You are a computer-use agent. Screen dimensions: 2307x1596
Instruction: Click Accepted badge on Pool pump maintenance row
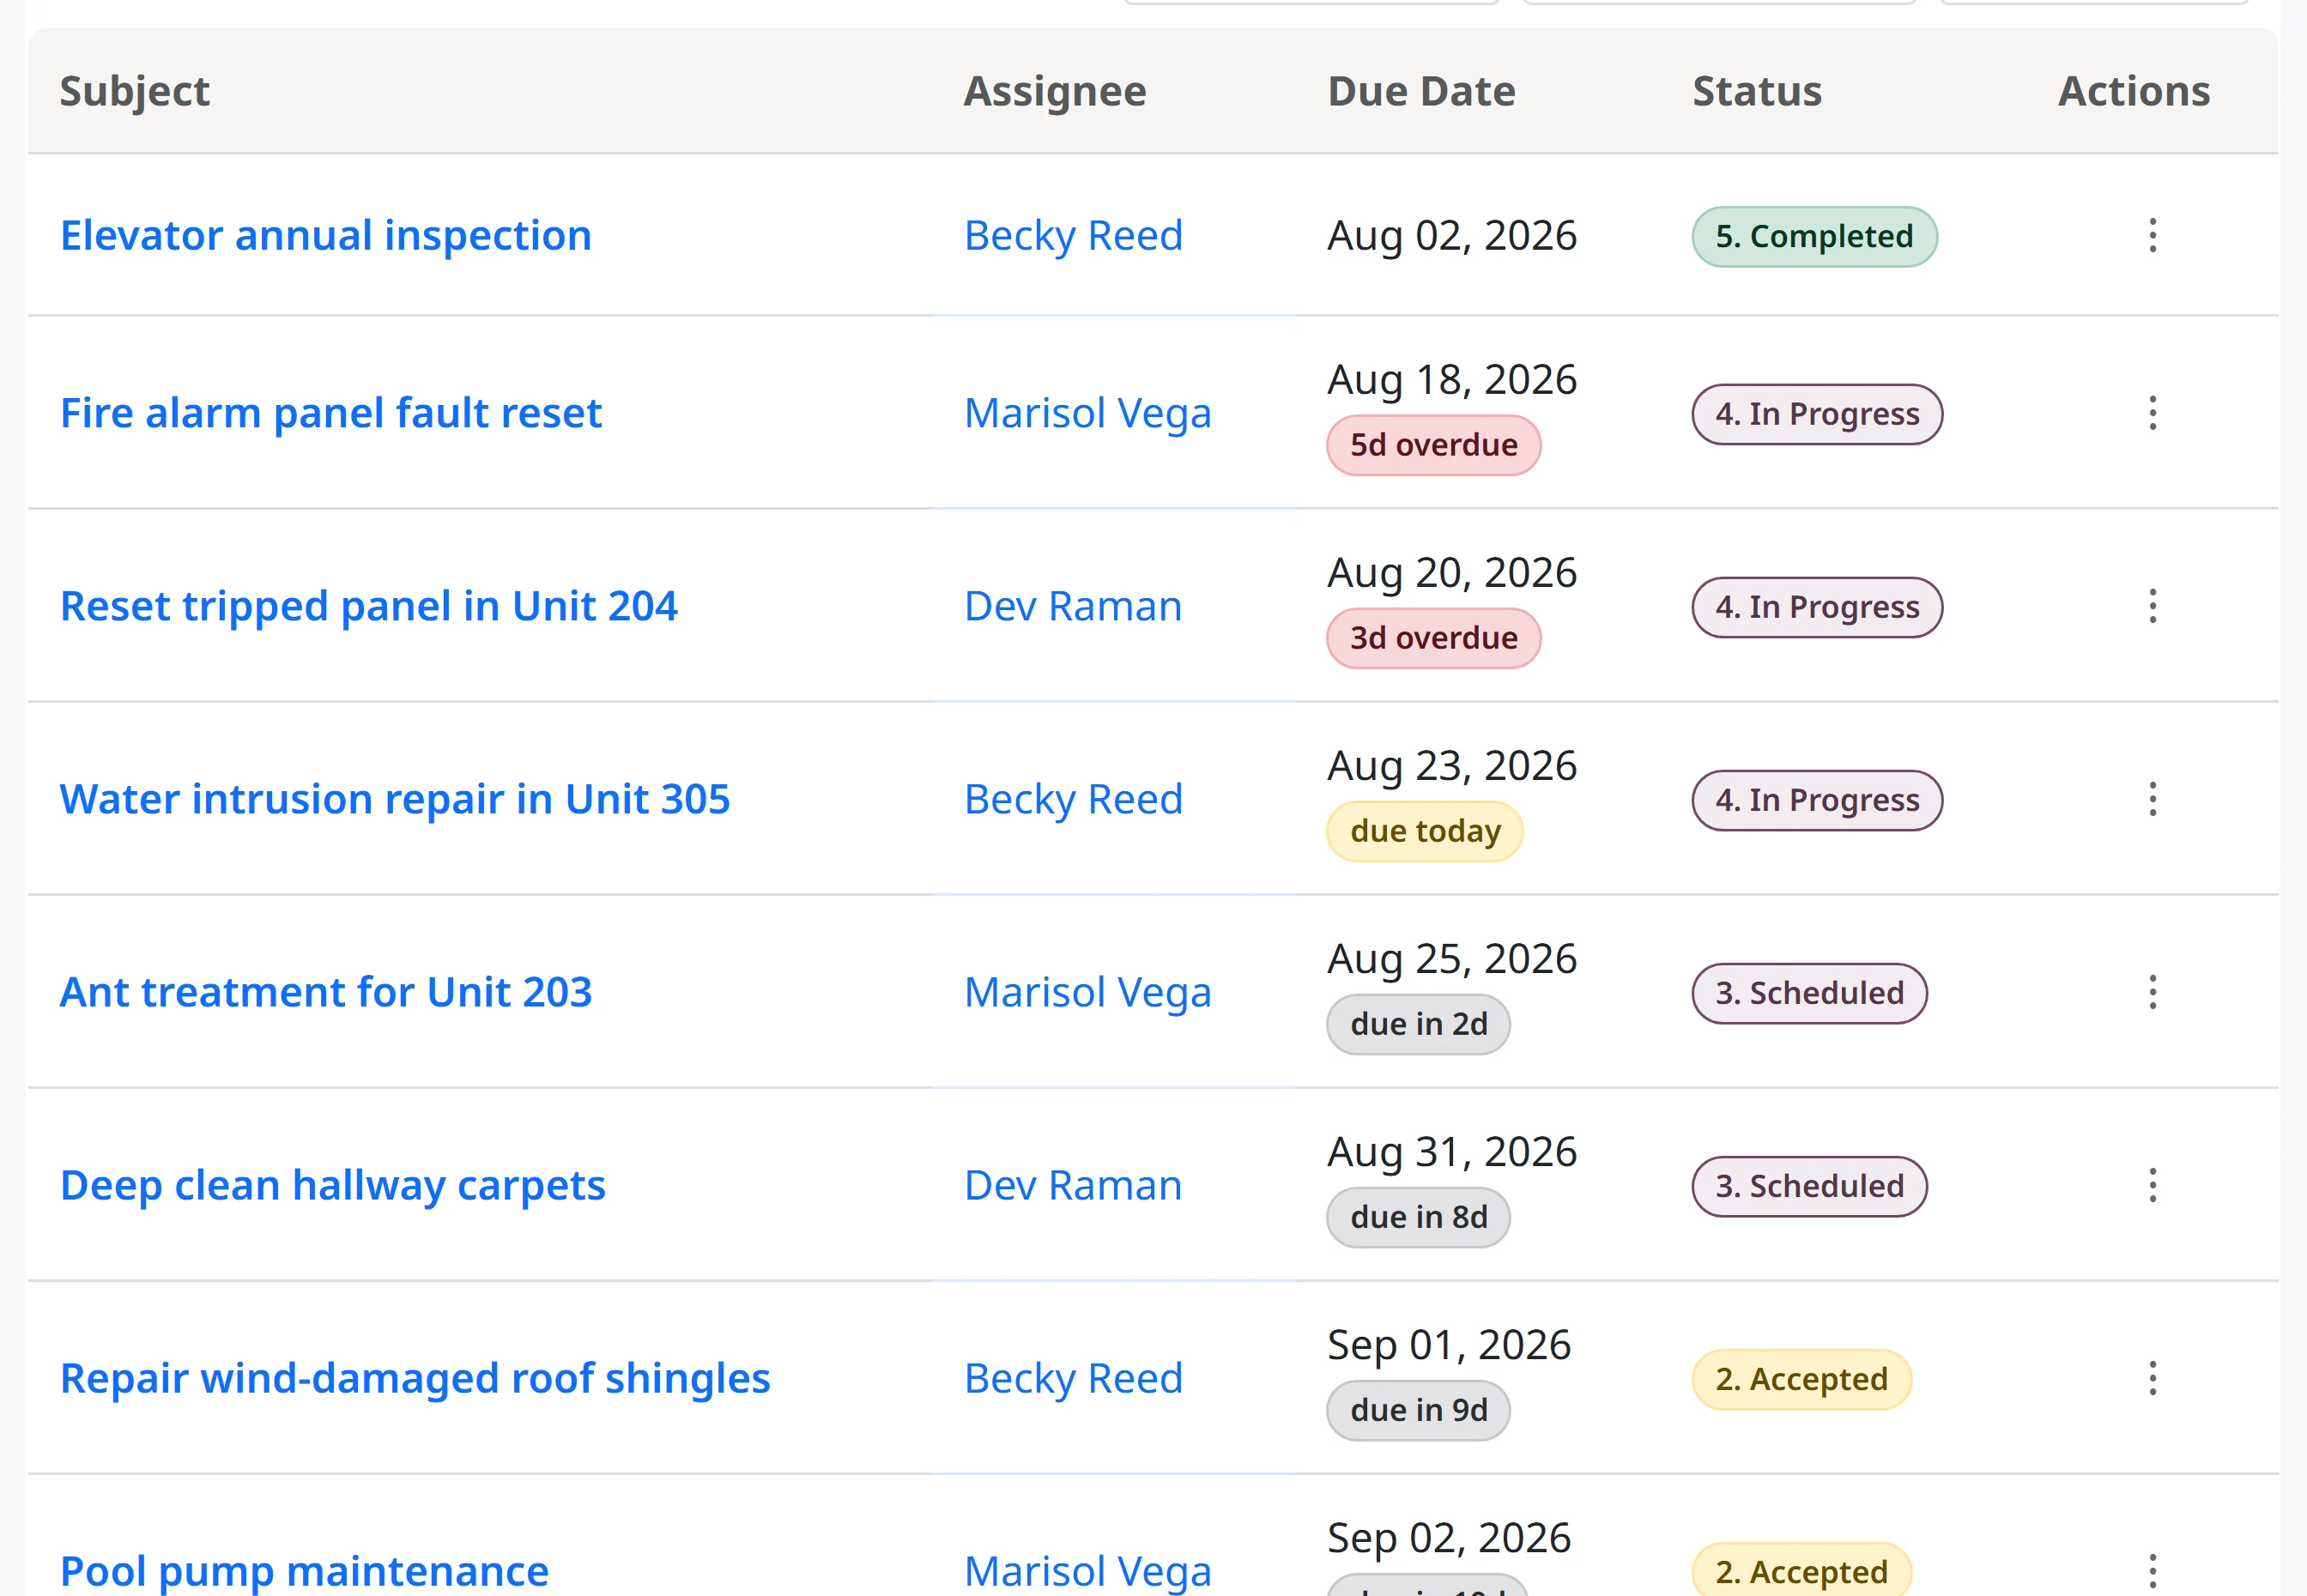tap(1801, 1570)
